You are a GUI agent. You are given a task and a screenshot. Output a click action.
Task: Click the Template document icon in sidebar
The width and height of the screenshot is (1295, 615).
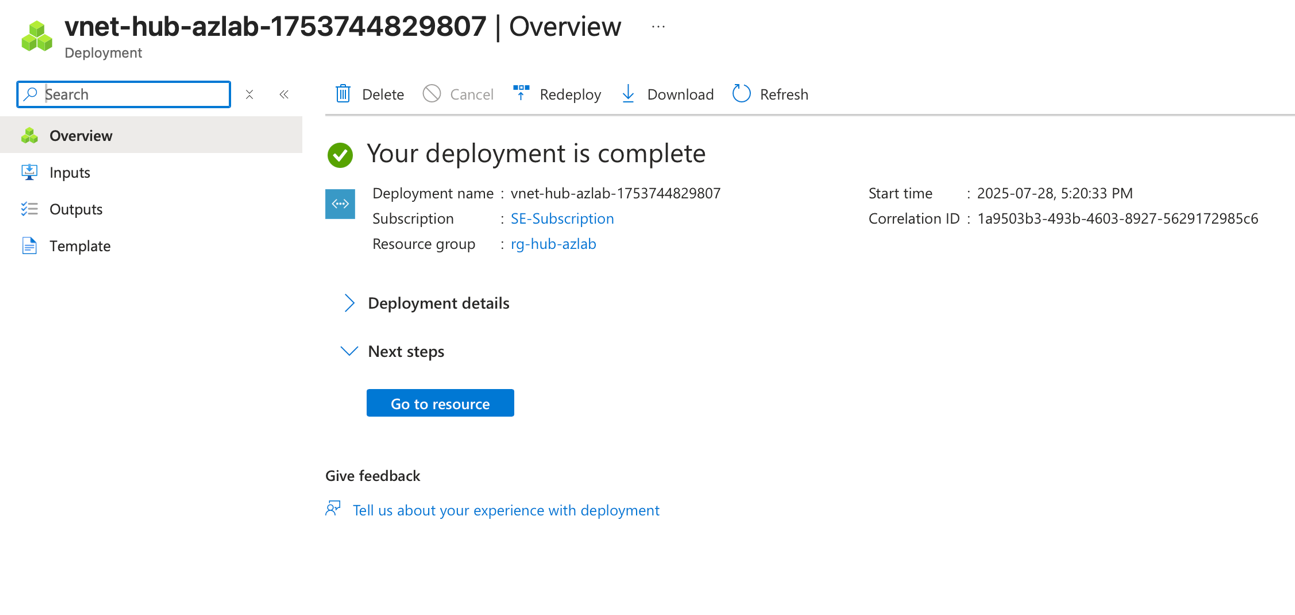[x=30, y=246]
